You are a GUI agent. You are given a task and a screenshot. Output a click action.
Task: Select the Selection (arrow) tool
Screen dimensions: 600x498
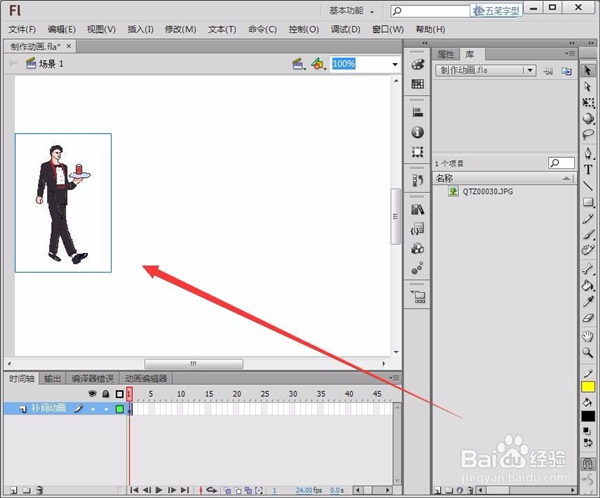click(x=588, y=70)
